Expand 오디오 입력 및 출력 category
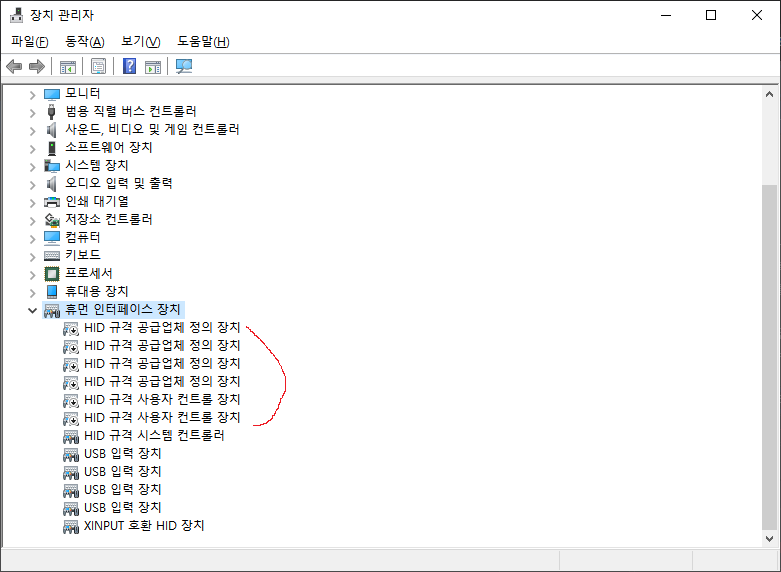 pos(32,185)
